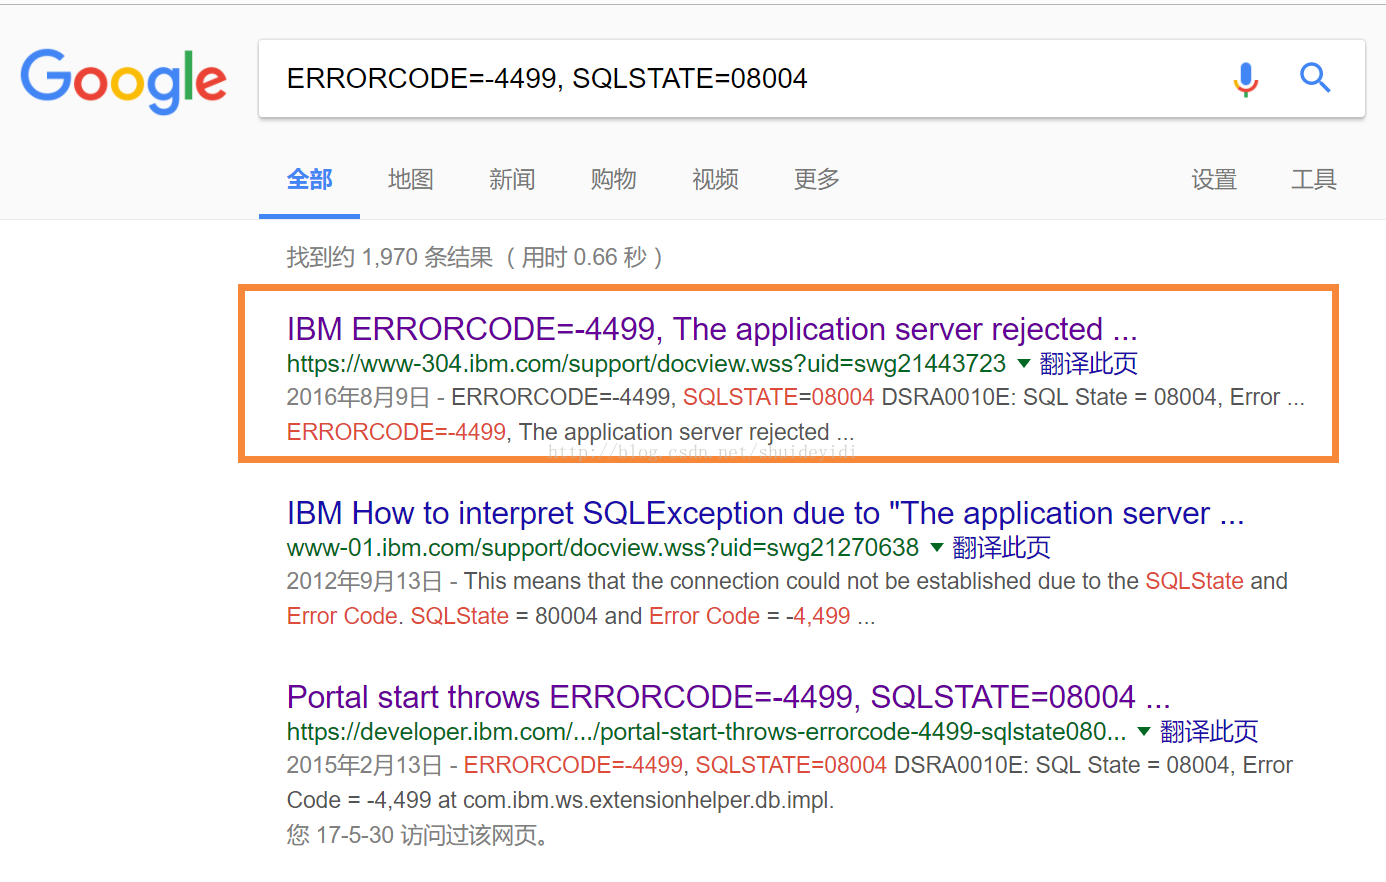Open 工具 search tools
The image size is (1386, 882).
coord(1314,180)
